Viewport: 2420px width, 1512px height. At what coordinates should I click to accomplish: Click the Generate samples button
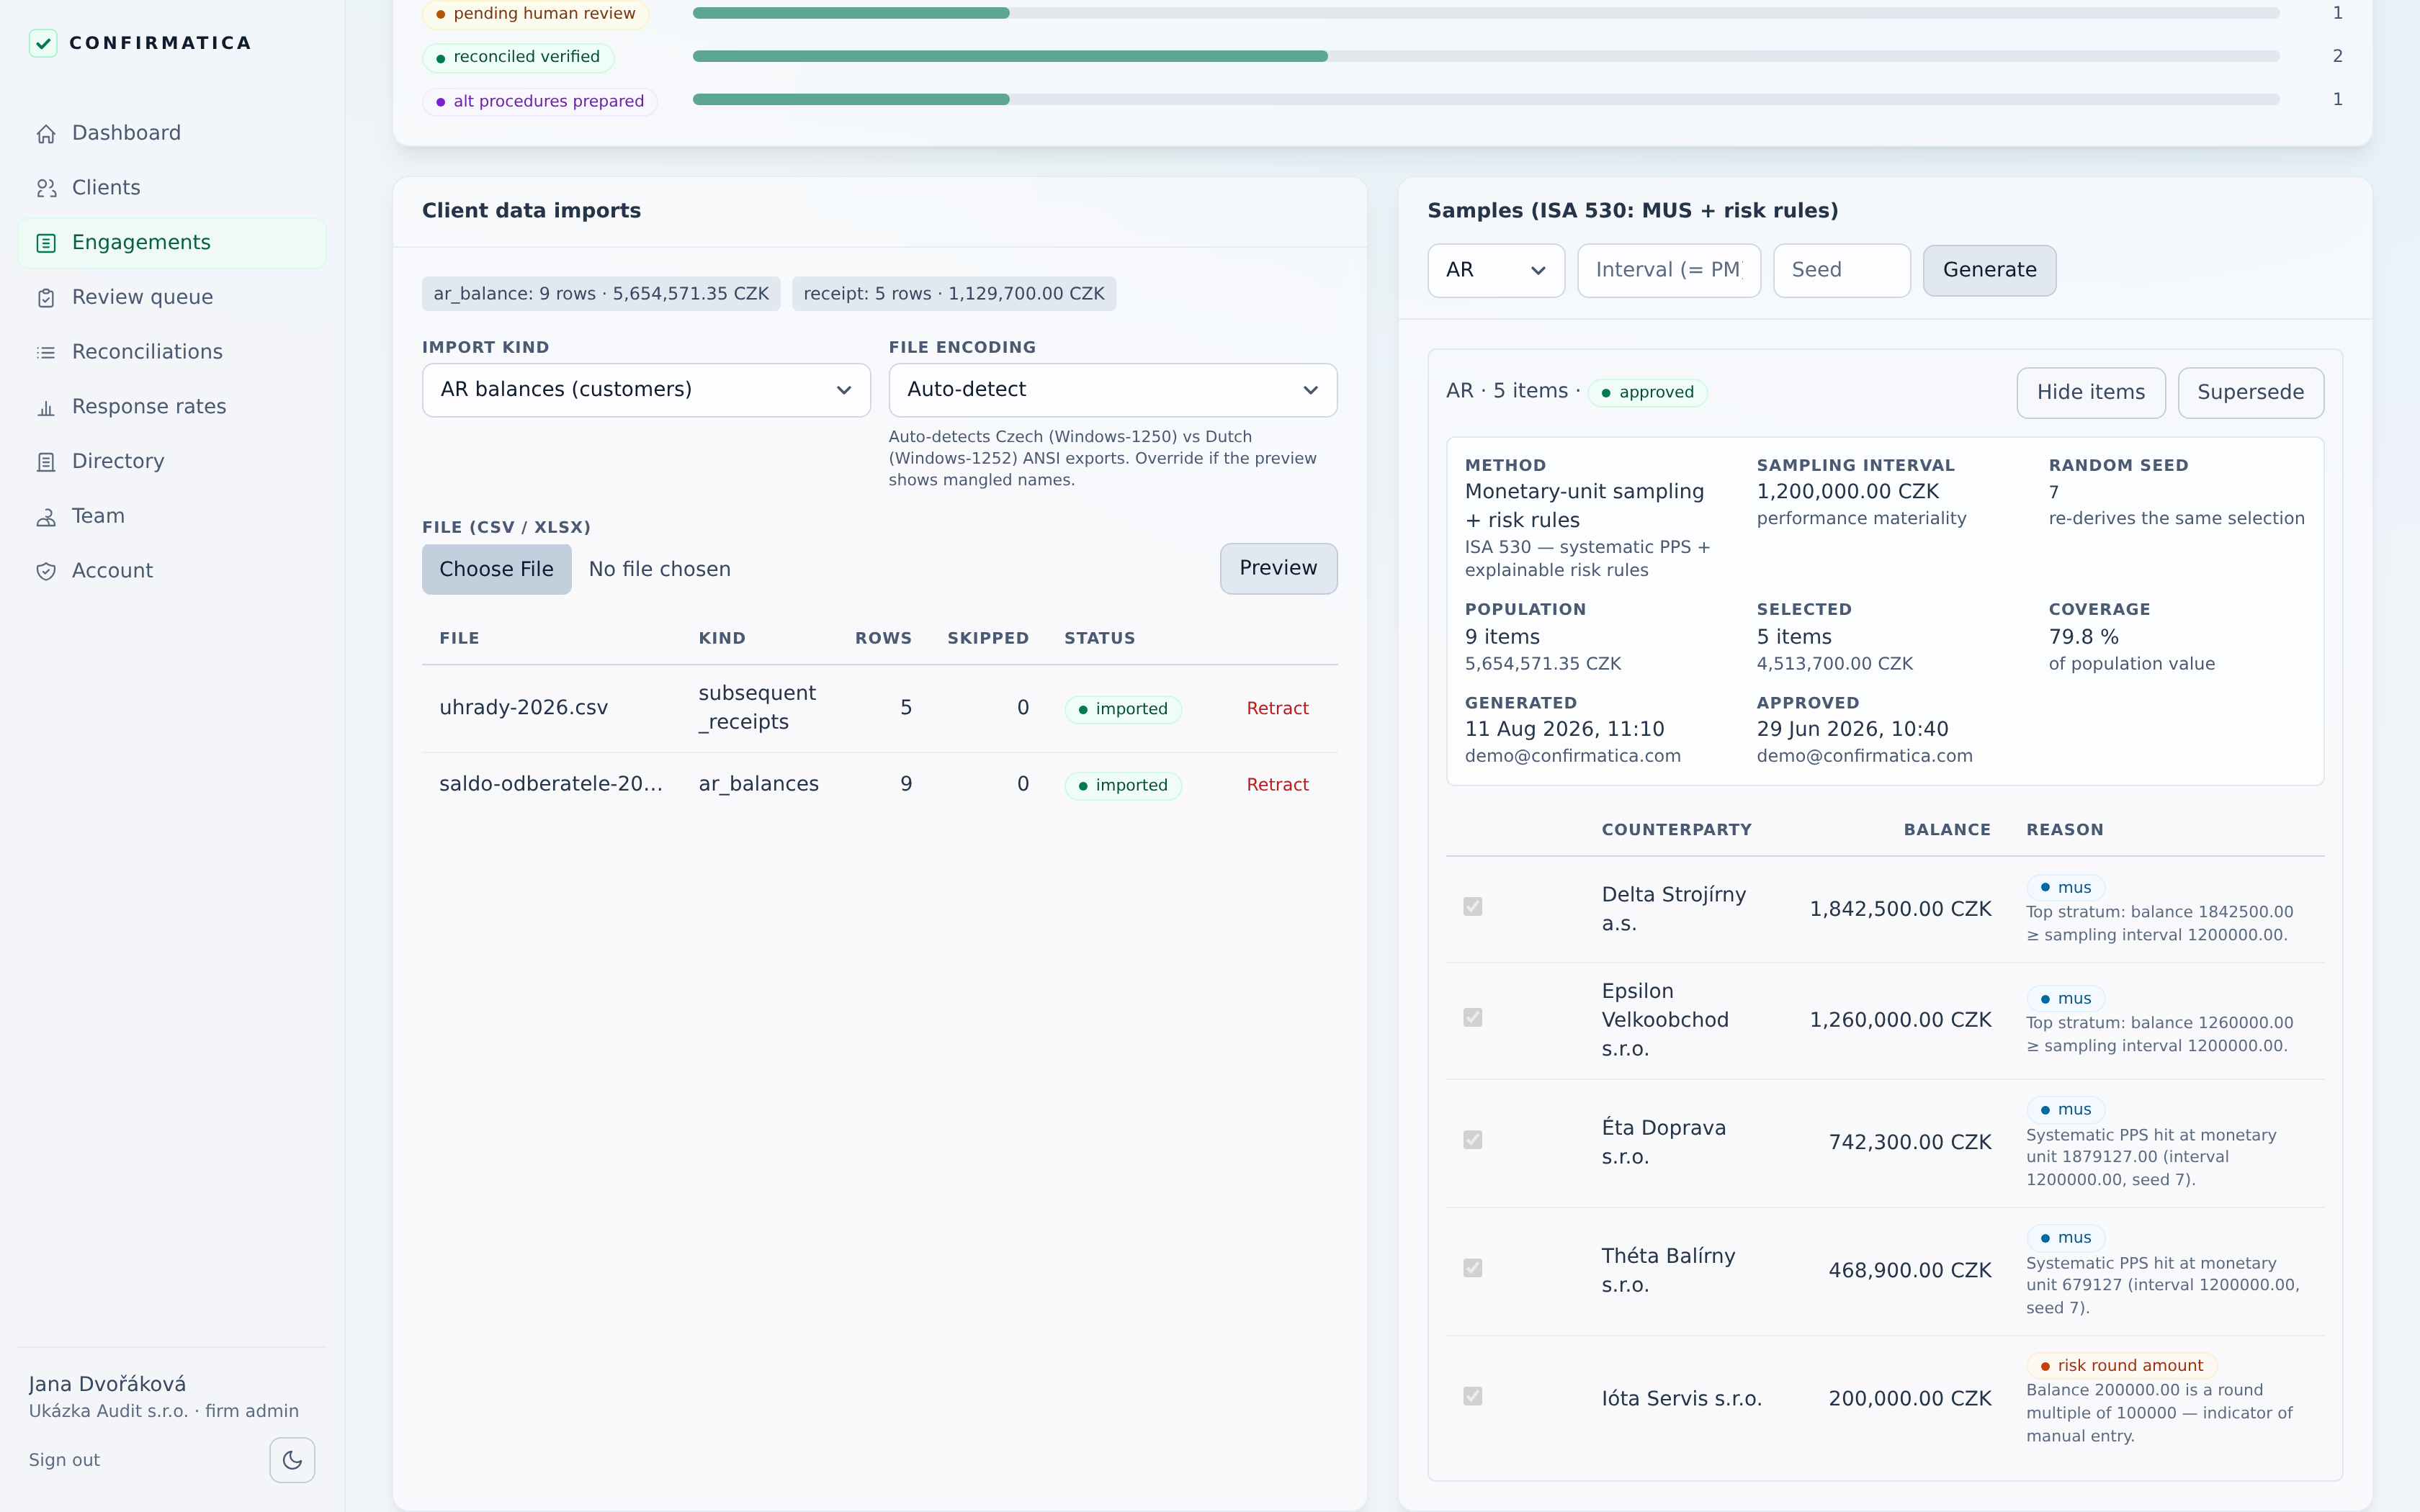[1989, 270]
